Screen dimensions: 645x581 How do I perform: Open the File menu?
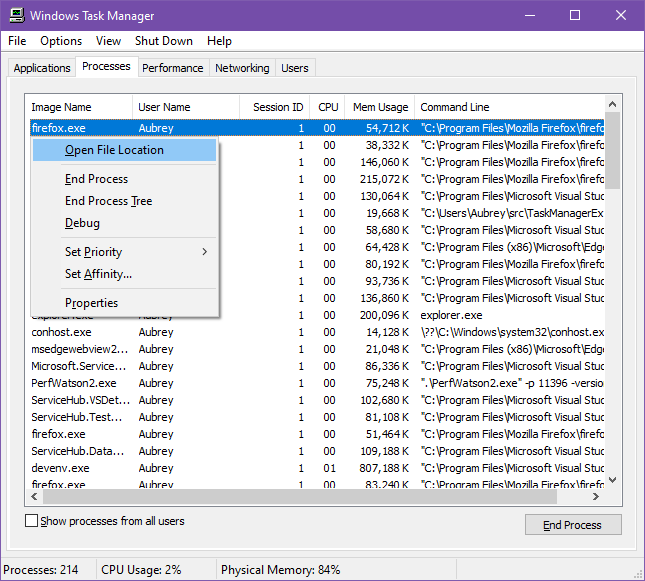tap(17, 41)
